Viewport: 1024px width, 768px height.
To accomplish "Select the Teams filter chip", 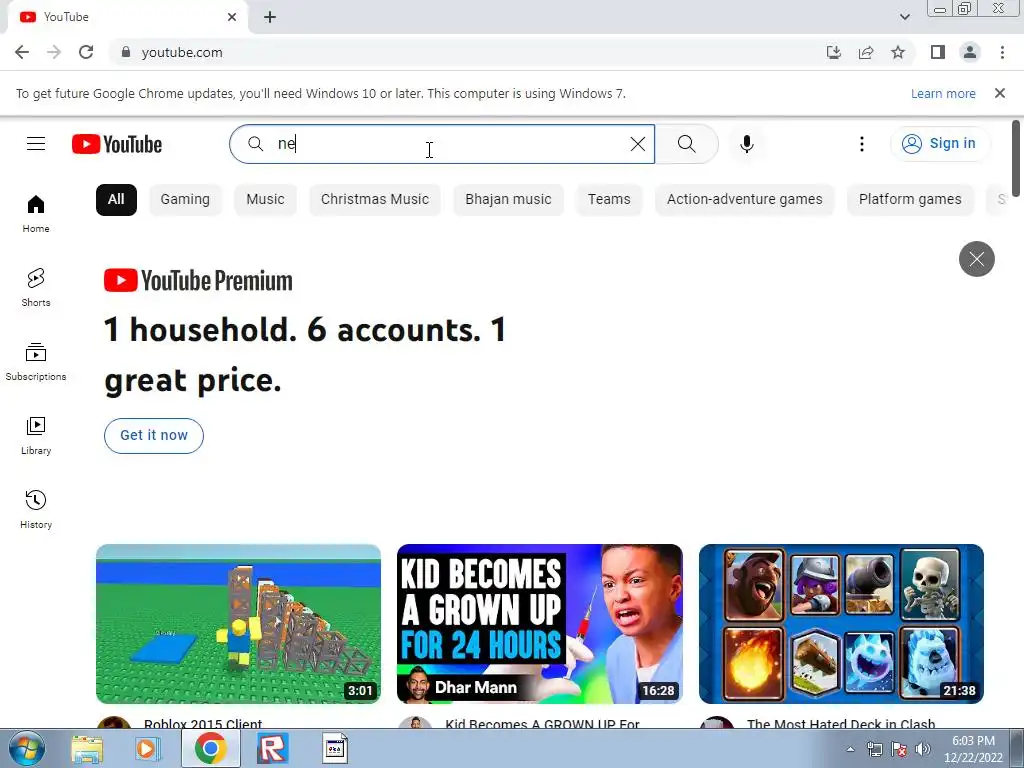I will coord(609,200).
